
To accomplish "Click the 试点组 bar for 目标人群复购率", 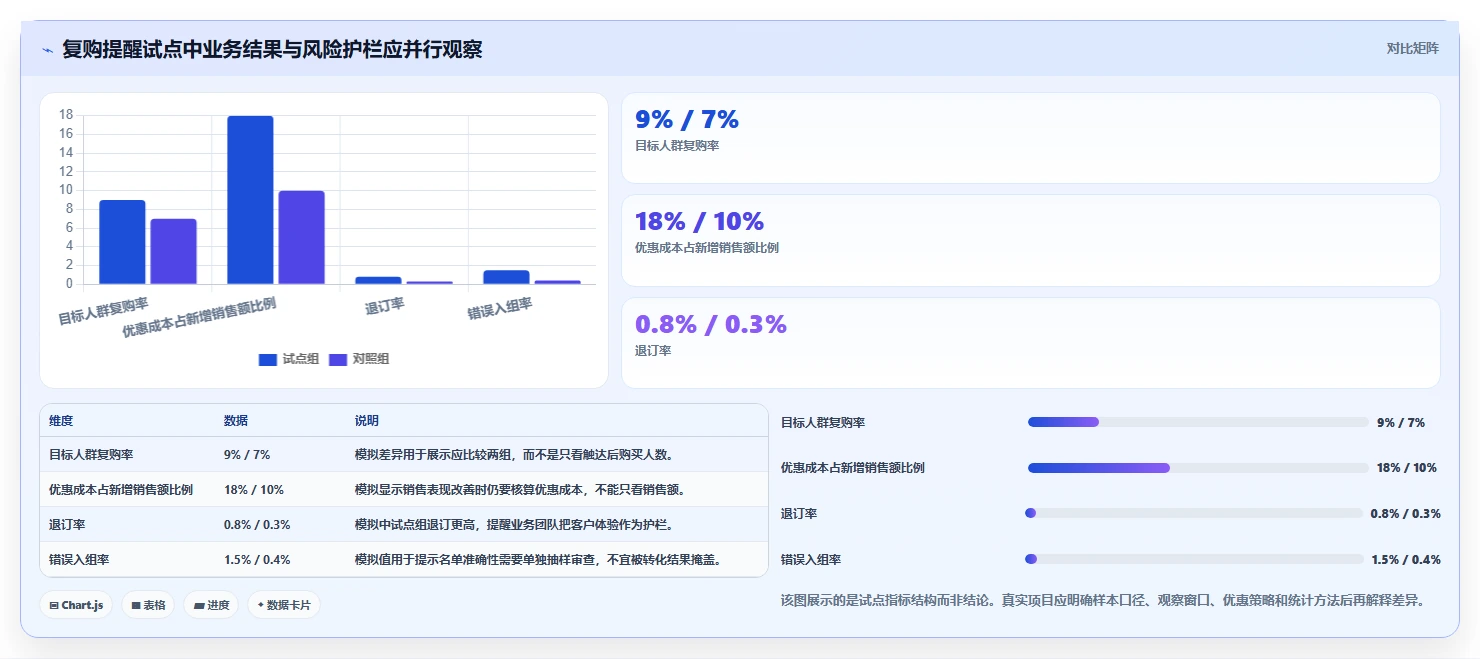I will point(122,242).
